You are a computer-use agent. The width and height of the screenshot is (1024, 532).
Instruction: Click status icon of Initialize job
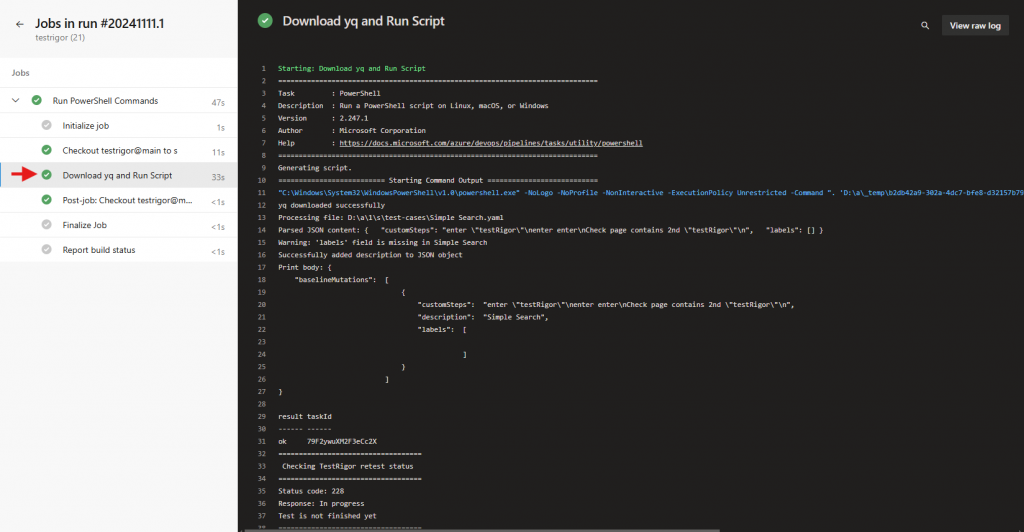pyautogui.click(x=46, y=126)
